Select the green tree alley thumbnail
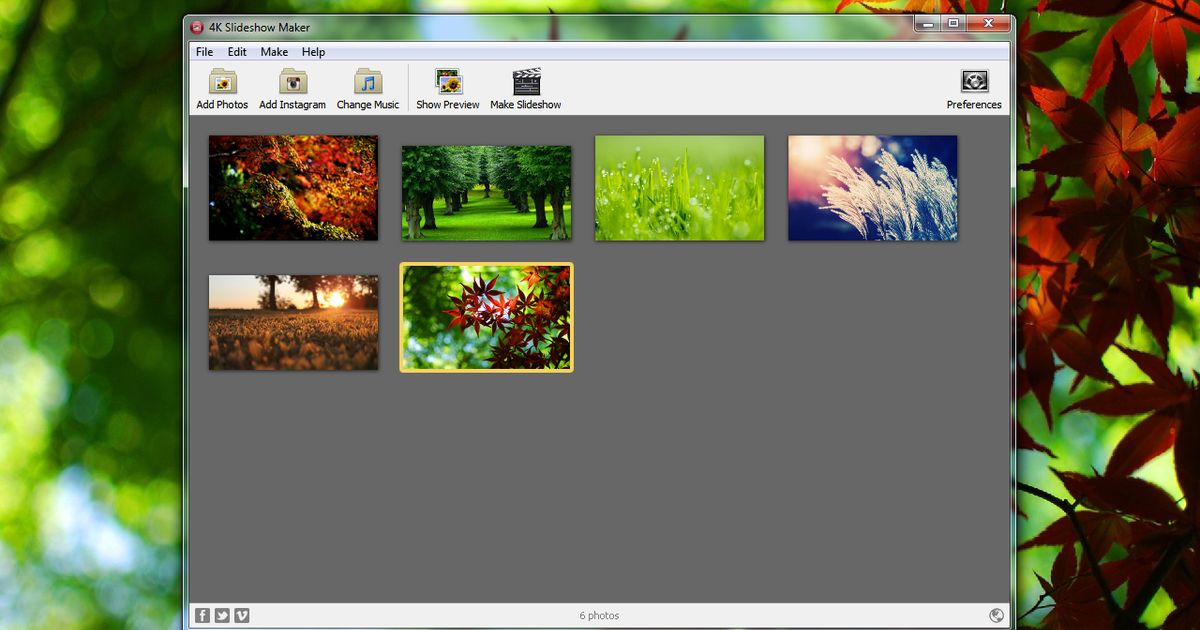The height and width of the screenshot is (630, 1200). [x=487, y=193]
